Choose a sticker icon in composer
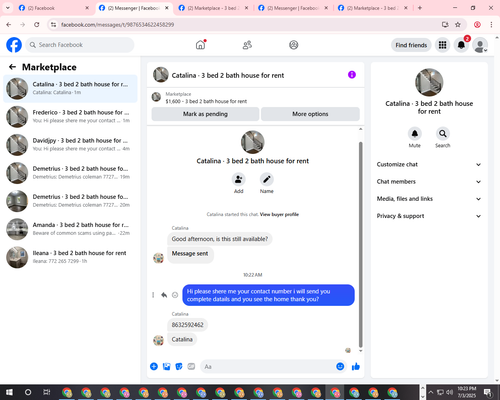This screenshot has height=400, width=500. click(179, 367)
